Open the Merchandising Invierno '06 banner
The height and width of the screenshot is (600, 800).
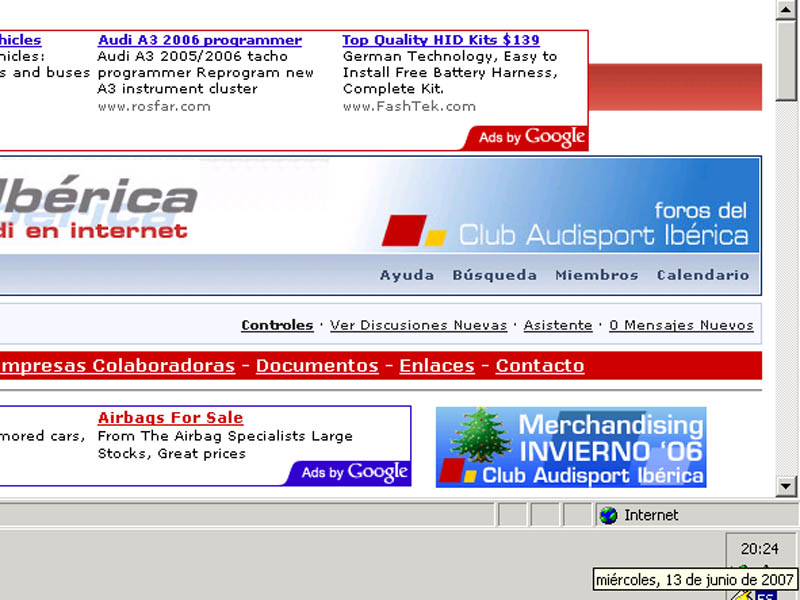coord(571,447)
